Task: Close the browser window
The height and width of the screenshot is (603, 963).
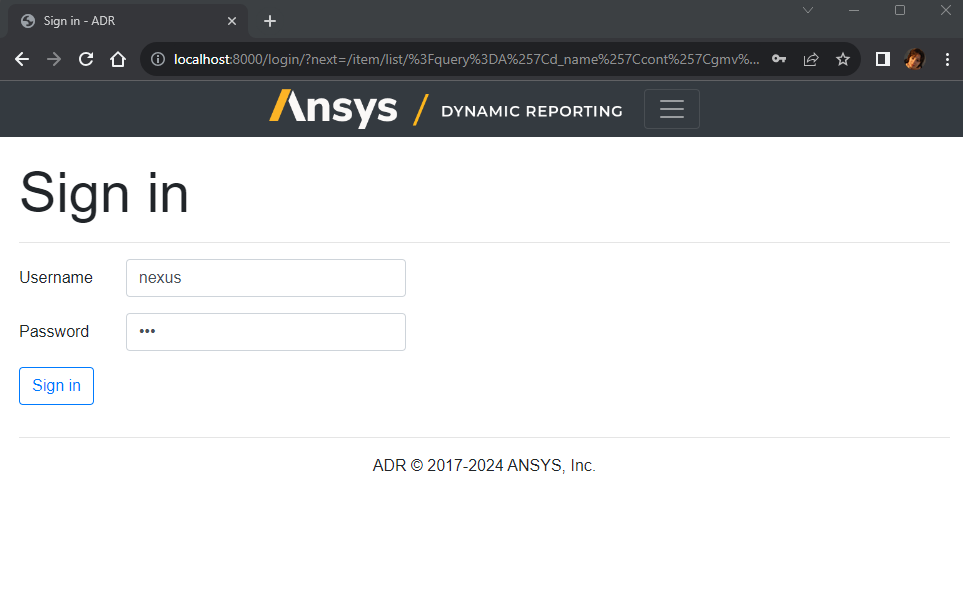Action: coord(946,10)
